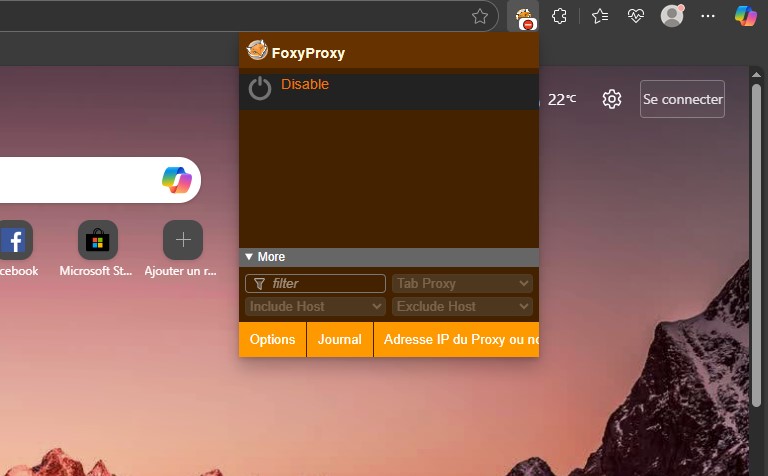Click the plus tile to add shortcut
Viewport: 768px width, 476px height.
click(183, 240)
